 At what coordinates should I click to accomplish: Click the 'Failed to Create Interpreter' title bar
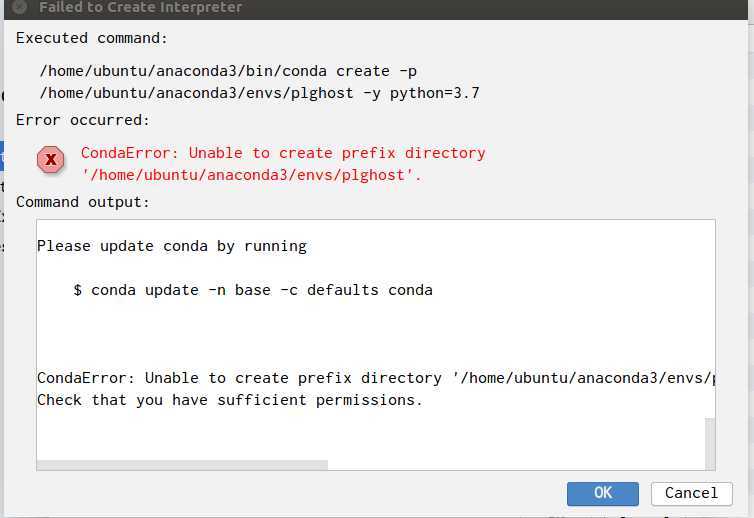375,8
